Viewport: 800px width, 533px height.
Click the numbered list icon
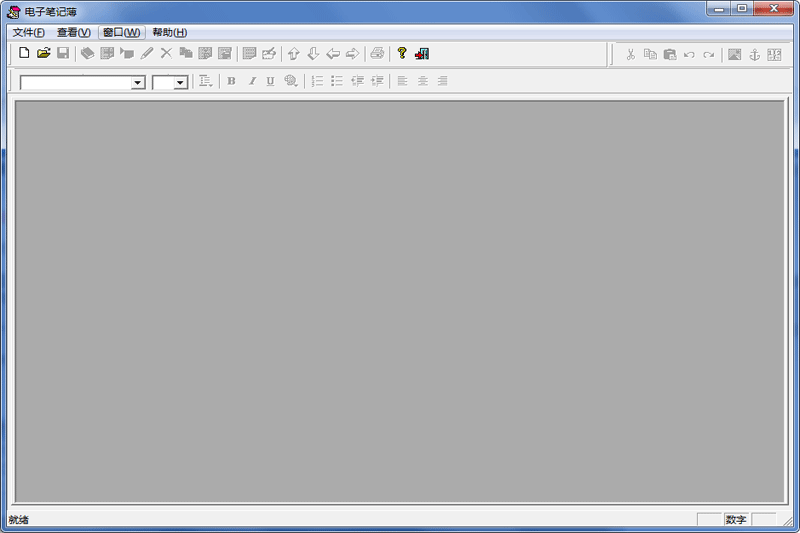click(x=317, y=81)
